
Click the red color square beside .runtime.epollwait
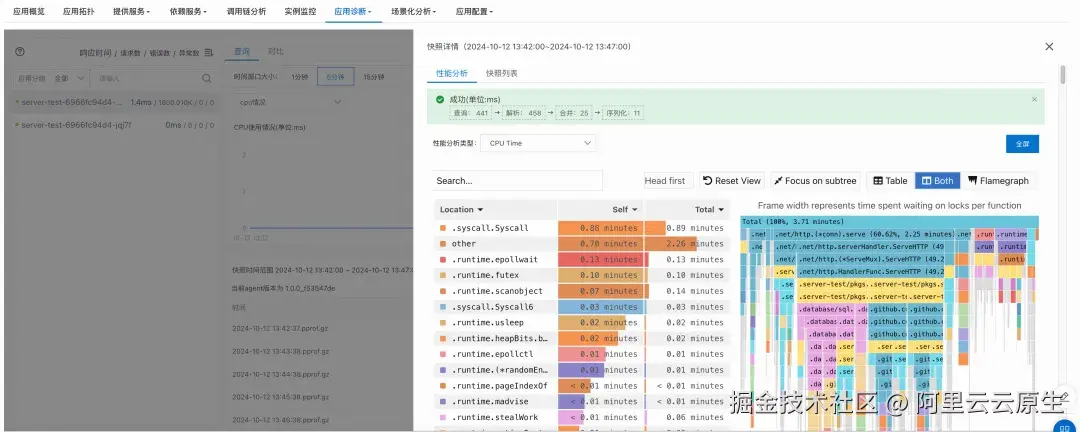[442, 260]
